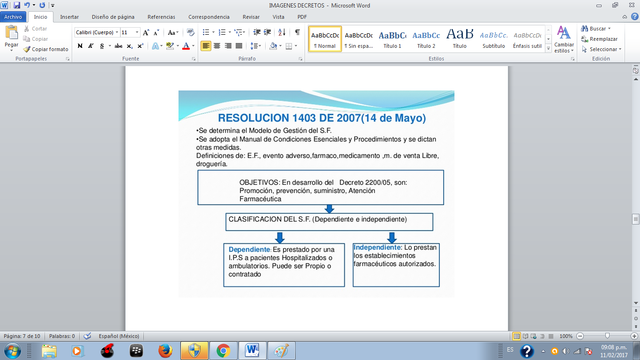Click the Sort icon
The height and width of the screenshot is (360, 640).
[282, 32]
